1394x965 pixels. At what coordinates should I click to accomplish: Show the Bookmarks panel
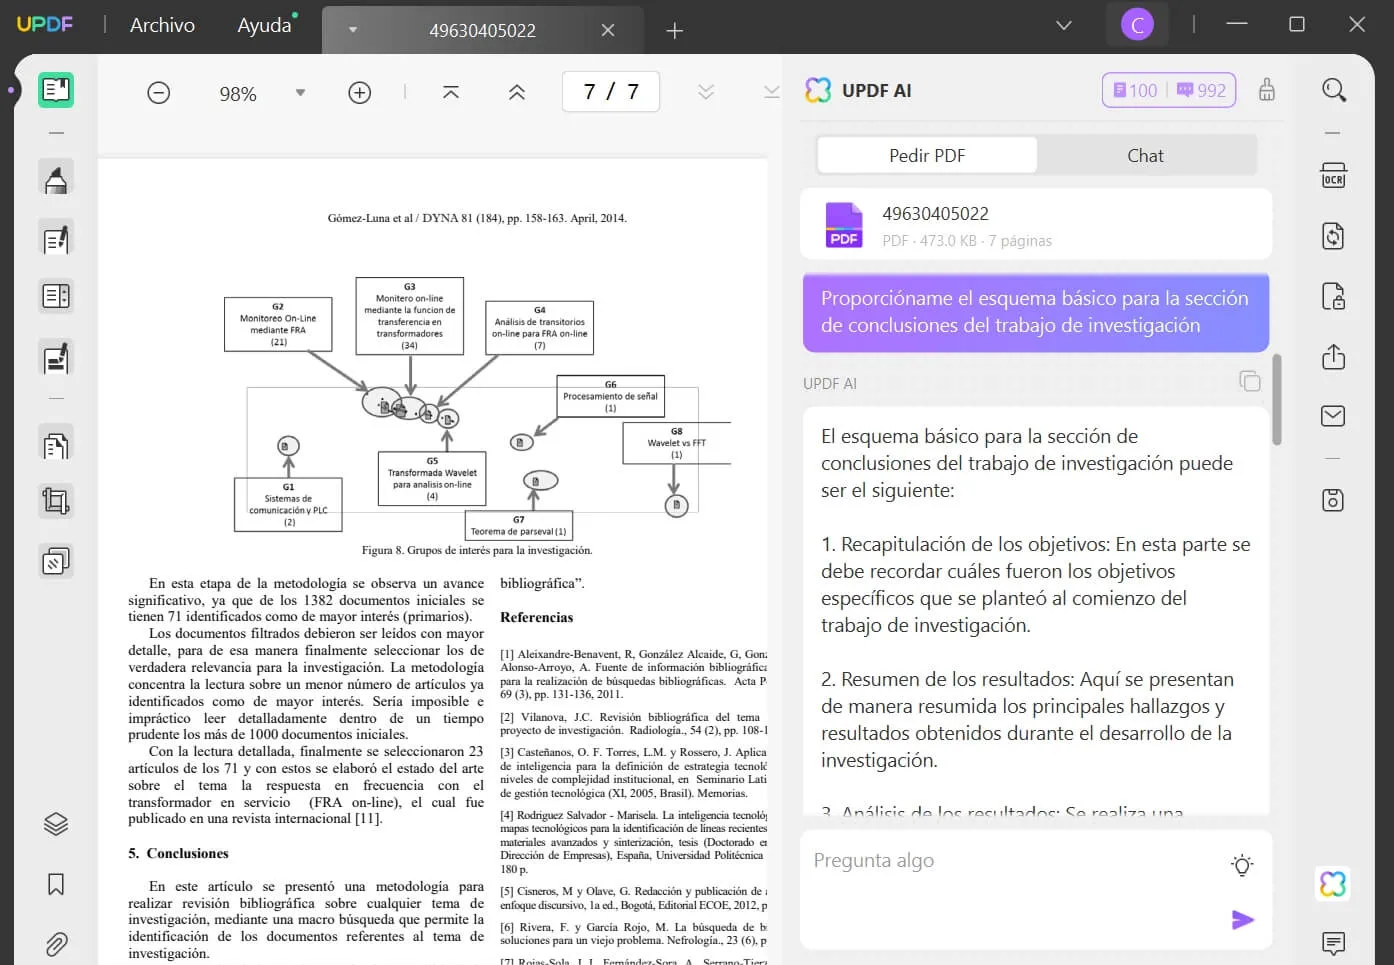pos(56,884)
